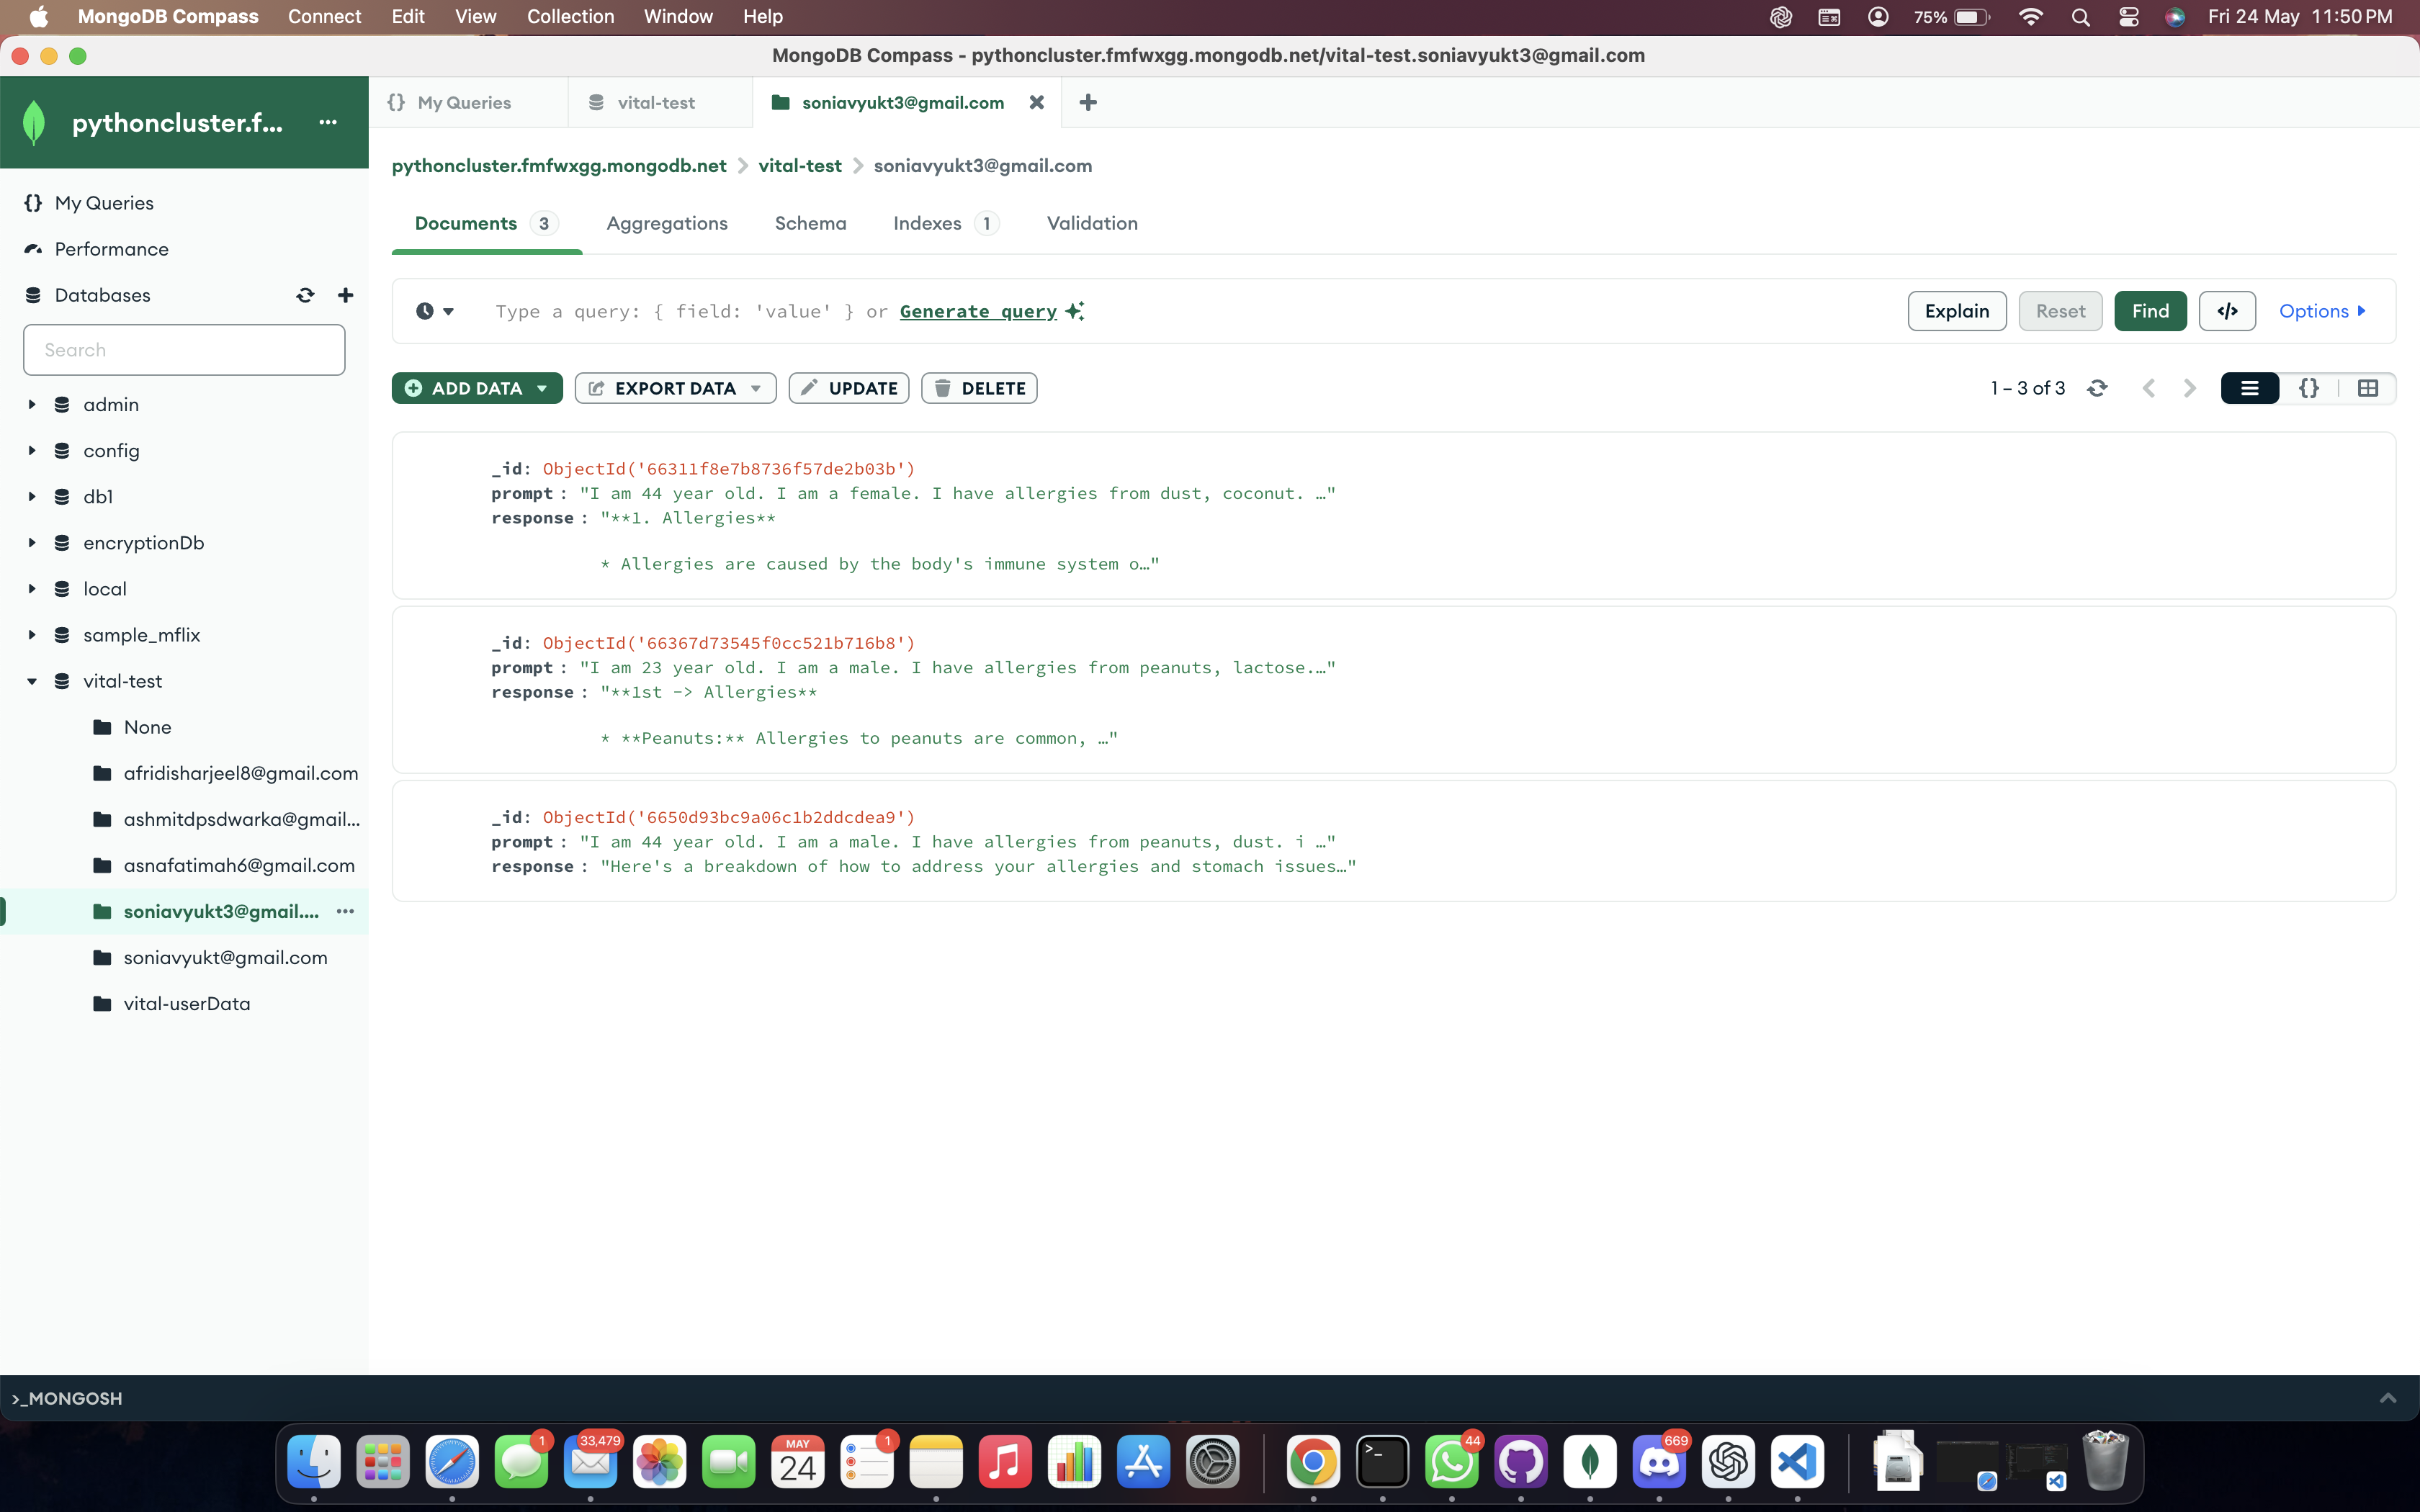Expand query Options

[2322, 311]
